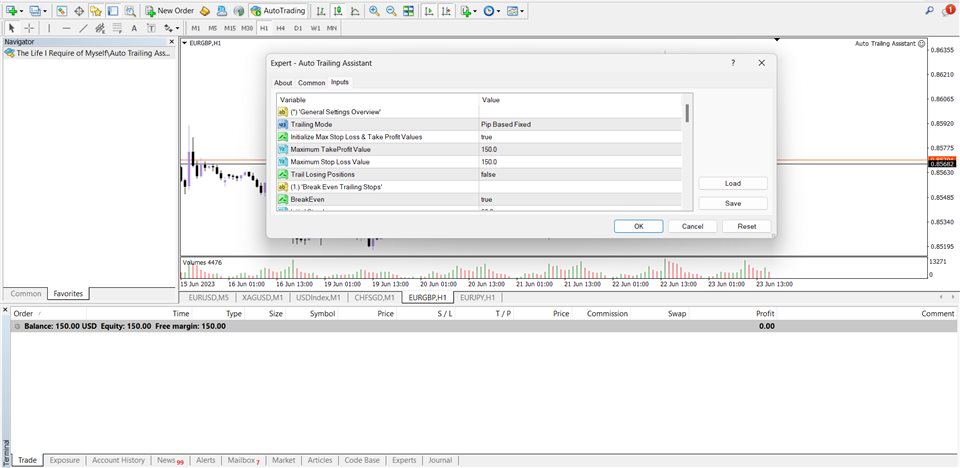960x468 pixels.
Task: Open the new chart dropdown arrow
Action: (22, 10)
